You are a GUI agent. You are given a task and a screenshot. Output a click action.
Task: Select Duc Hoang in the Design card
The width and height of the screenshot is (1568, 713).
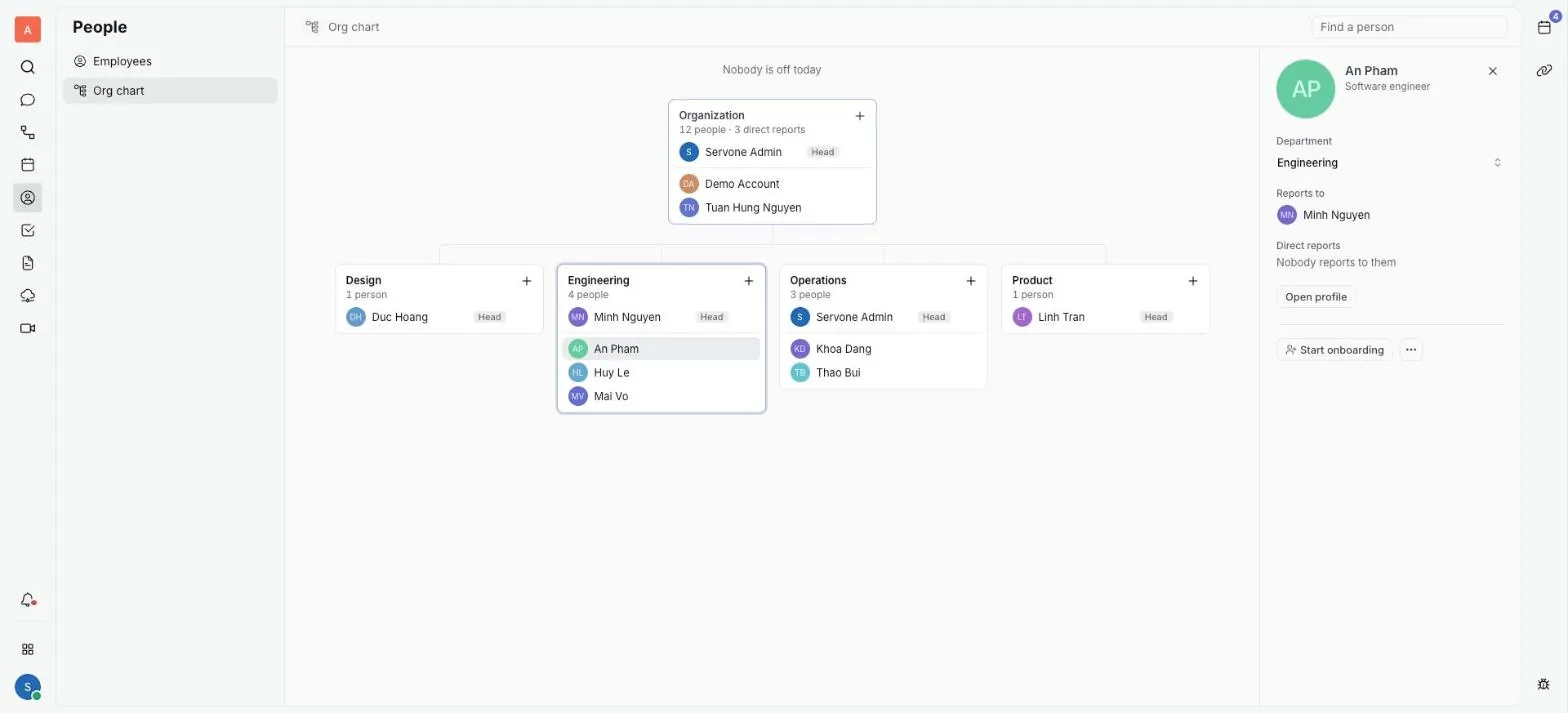tap(439, 317)
